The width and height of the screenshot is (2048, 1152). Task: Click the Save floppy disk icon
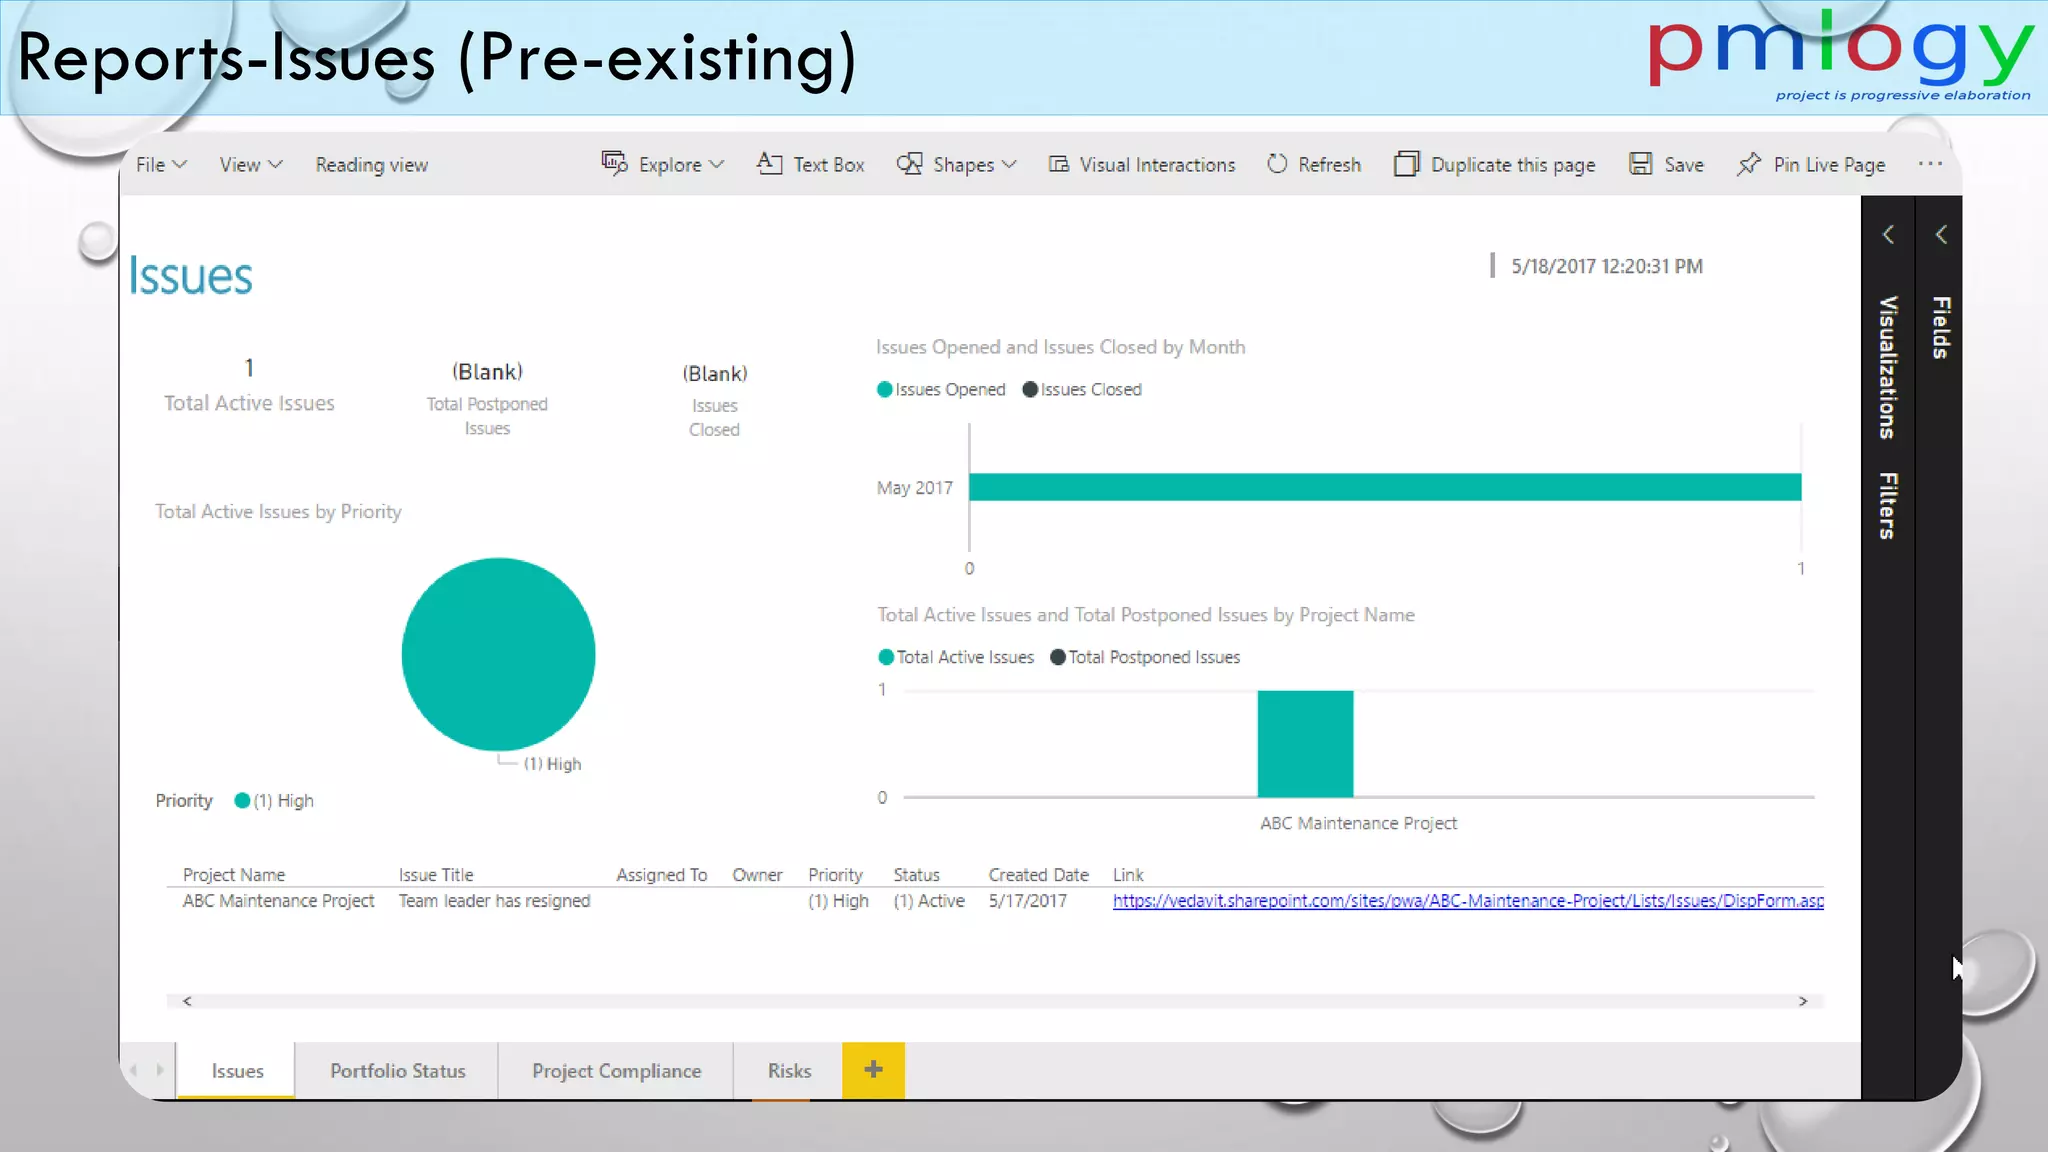pyautogui.click(x=1640, y=164)
